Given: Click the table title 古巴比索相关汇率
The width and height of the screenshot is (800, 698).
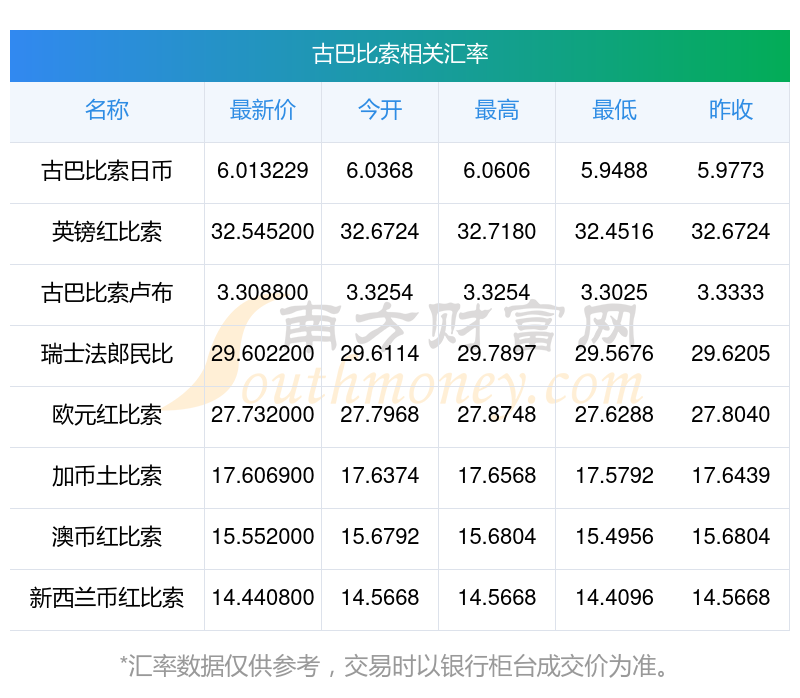Looking at the screenshot, I should 400,55.
